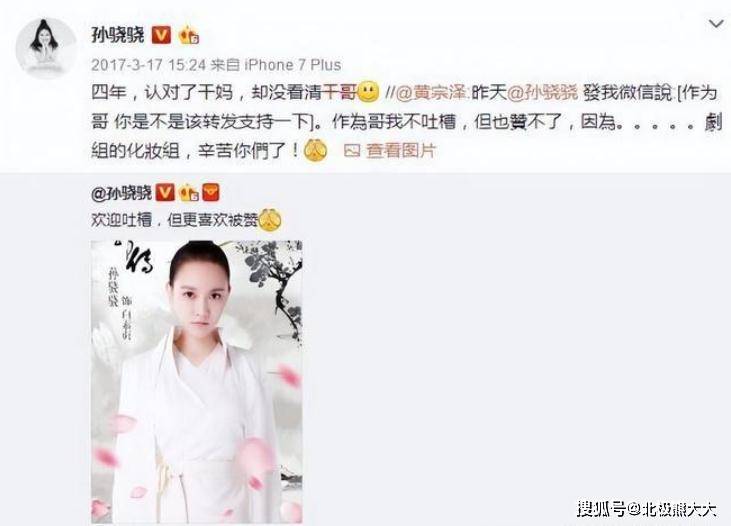The width and height of the screenshot is (731, 526).
Task: Click membership badge in original post header
Action: coord(189,193)
